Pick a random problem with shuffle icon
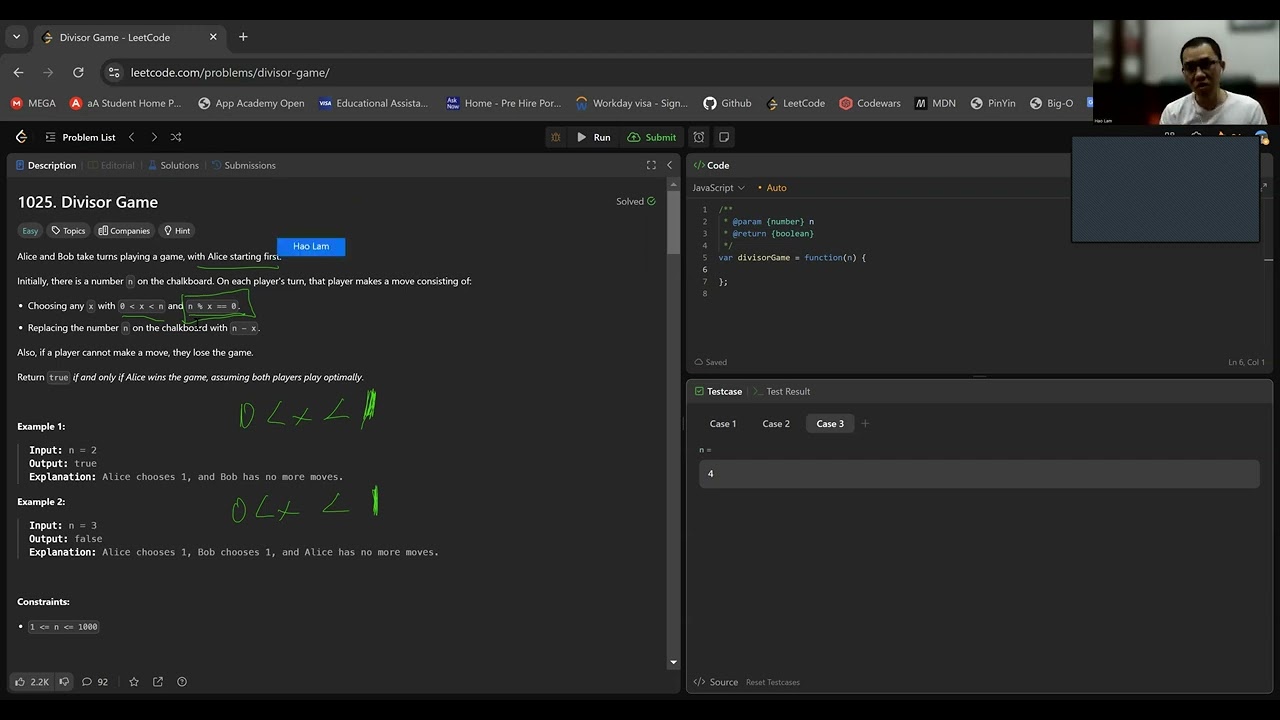This screenshot has height=720, width=1280. click(x=176, y=137)
